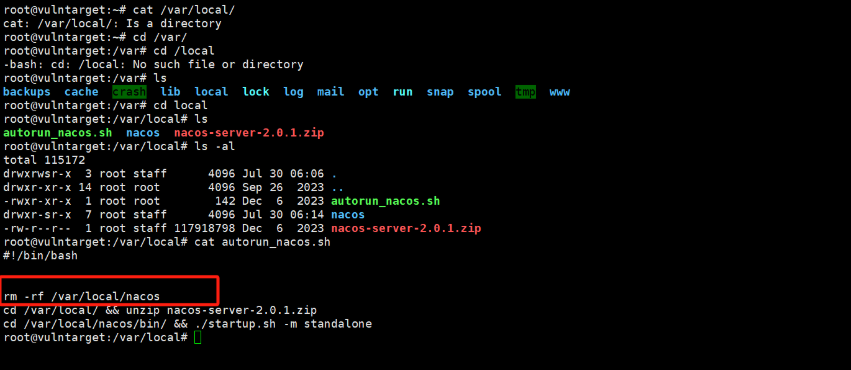Click the green terminal cursor block
The height and width of the screenshot is (370, 851).
click(197, 337)
